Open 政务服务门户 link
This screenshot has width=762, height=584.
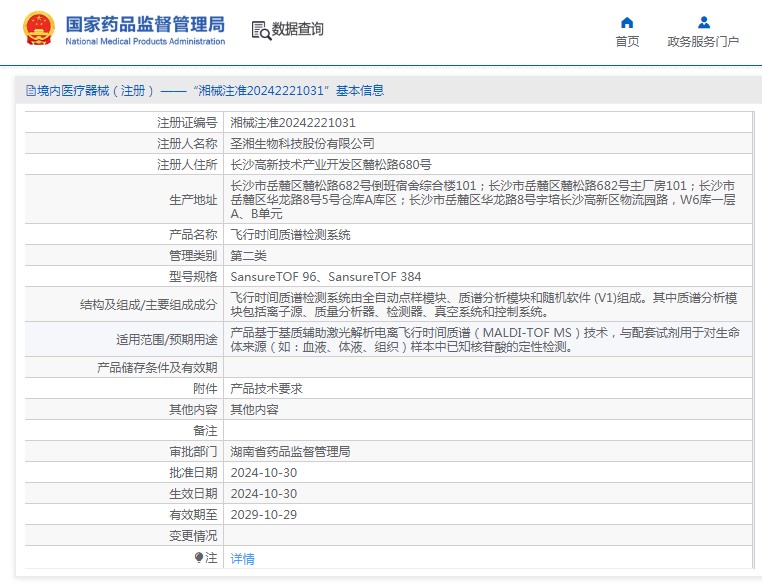[x=703, y=42]
